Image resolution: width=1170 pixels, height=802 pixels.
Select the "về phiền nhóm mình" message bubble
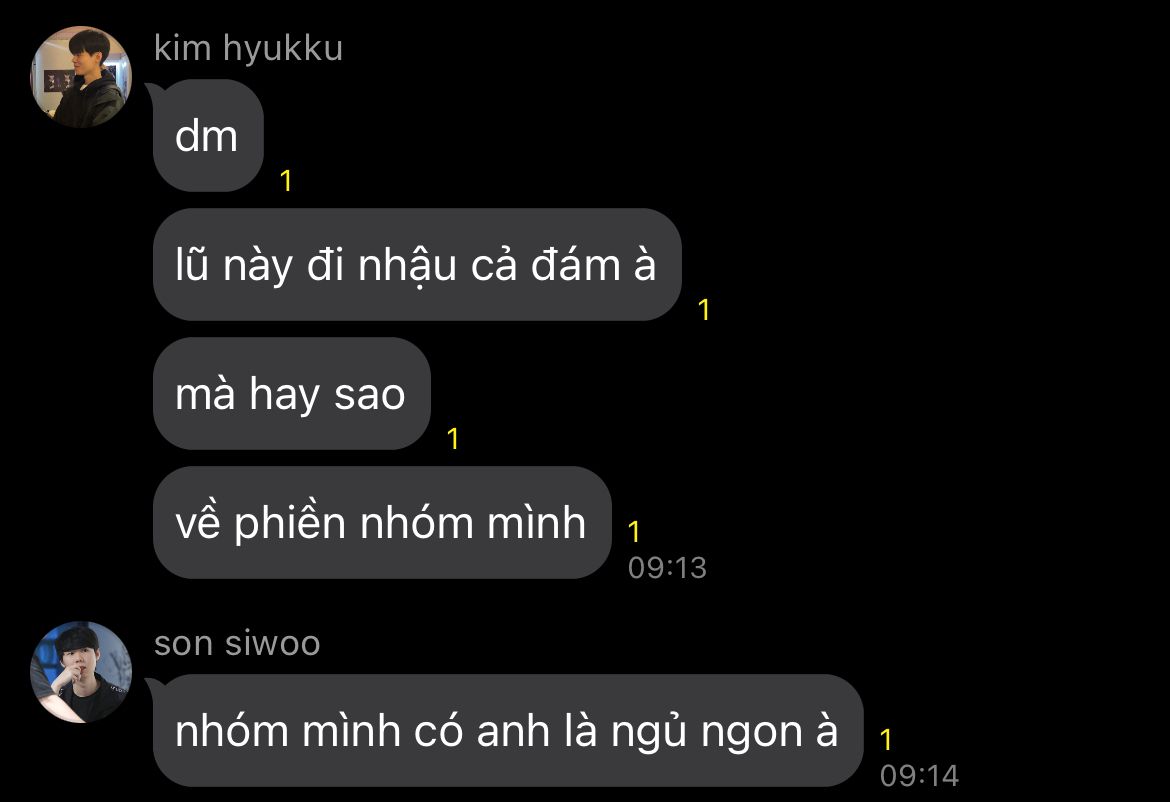tap(382, 522)
